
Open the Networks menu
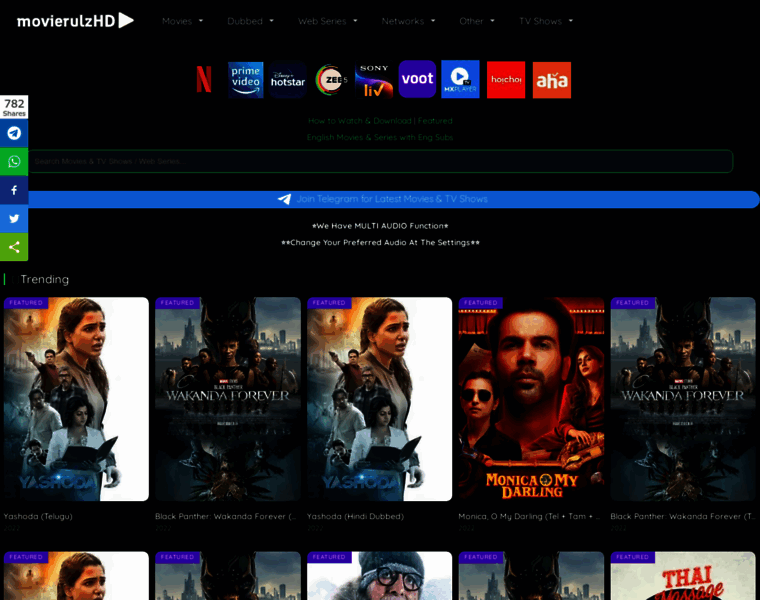coord(408,21)
